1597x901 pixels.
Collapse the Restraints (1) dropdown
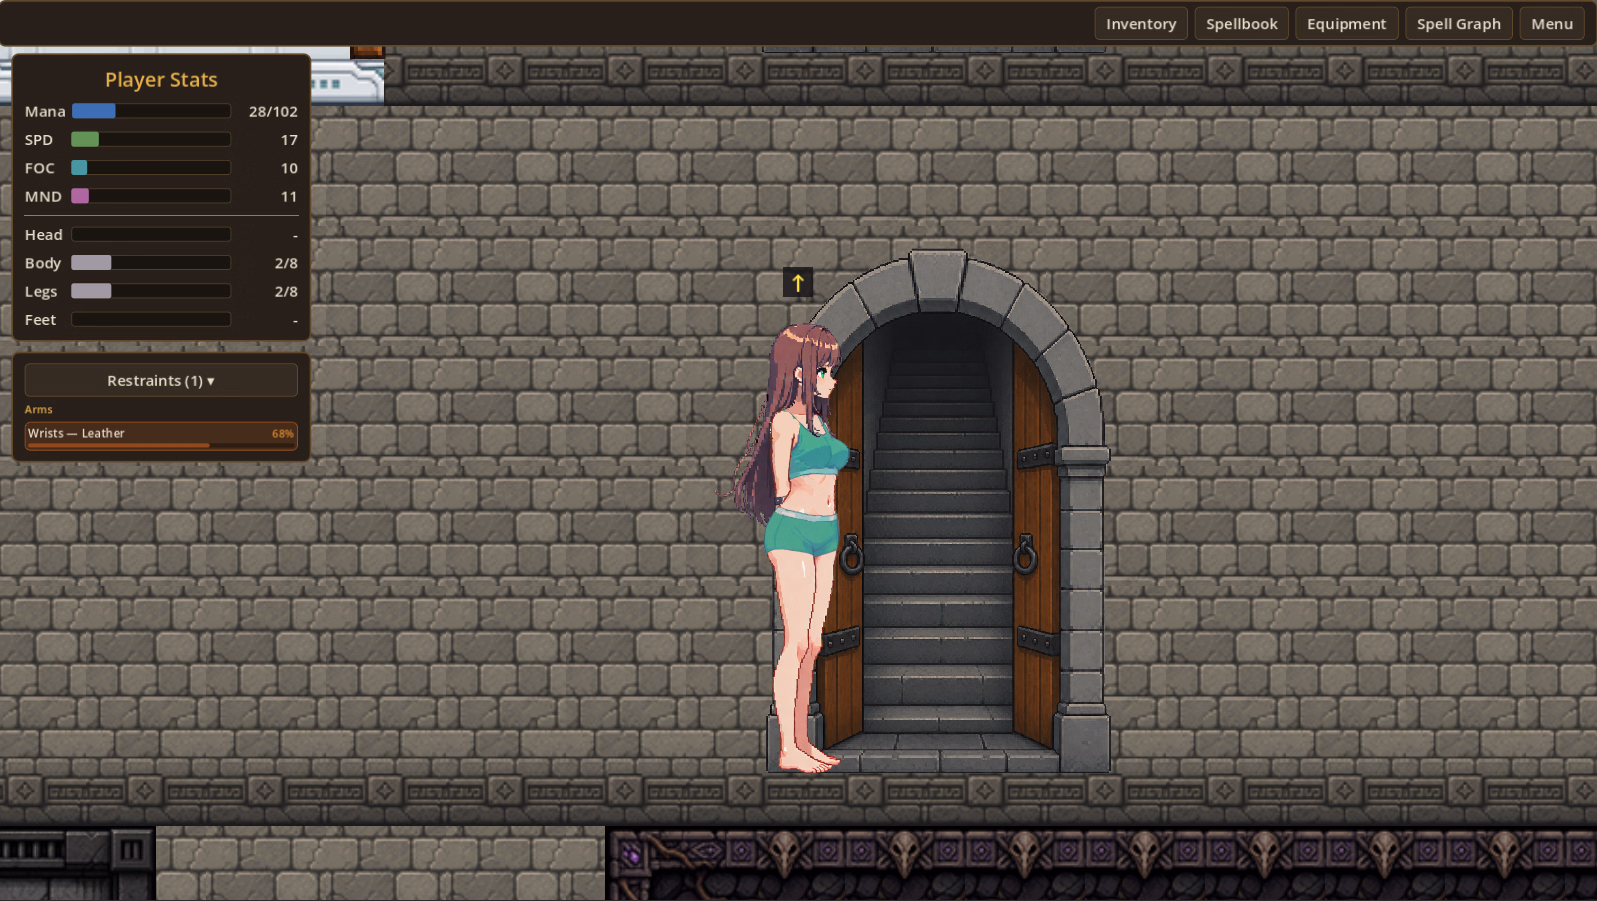(161, 380)
